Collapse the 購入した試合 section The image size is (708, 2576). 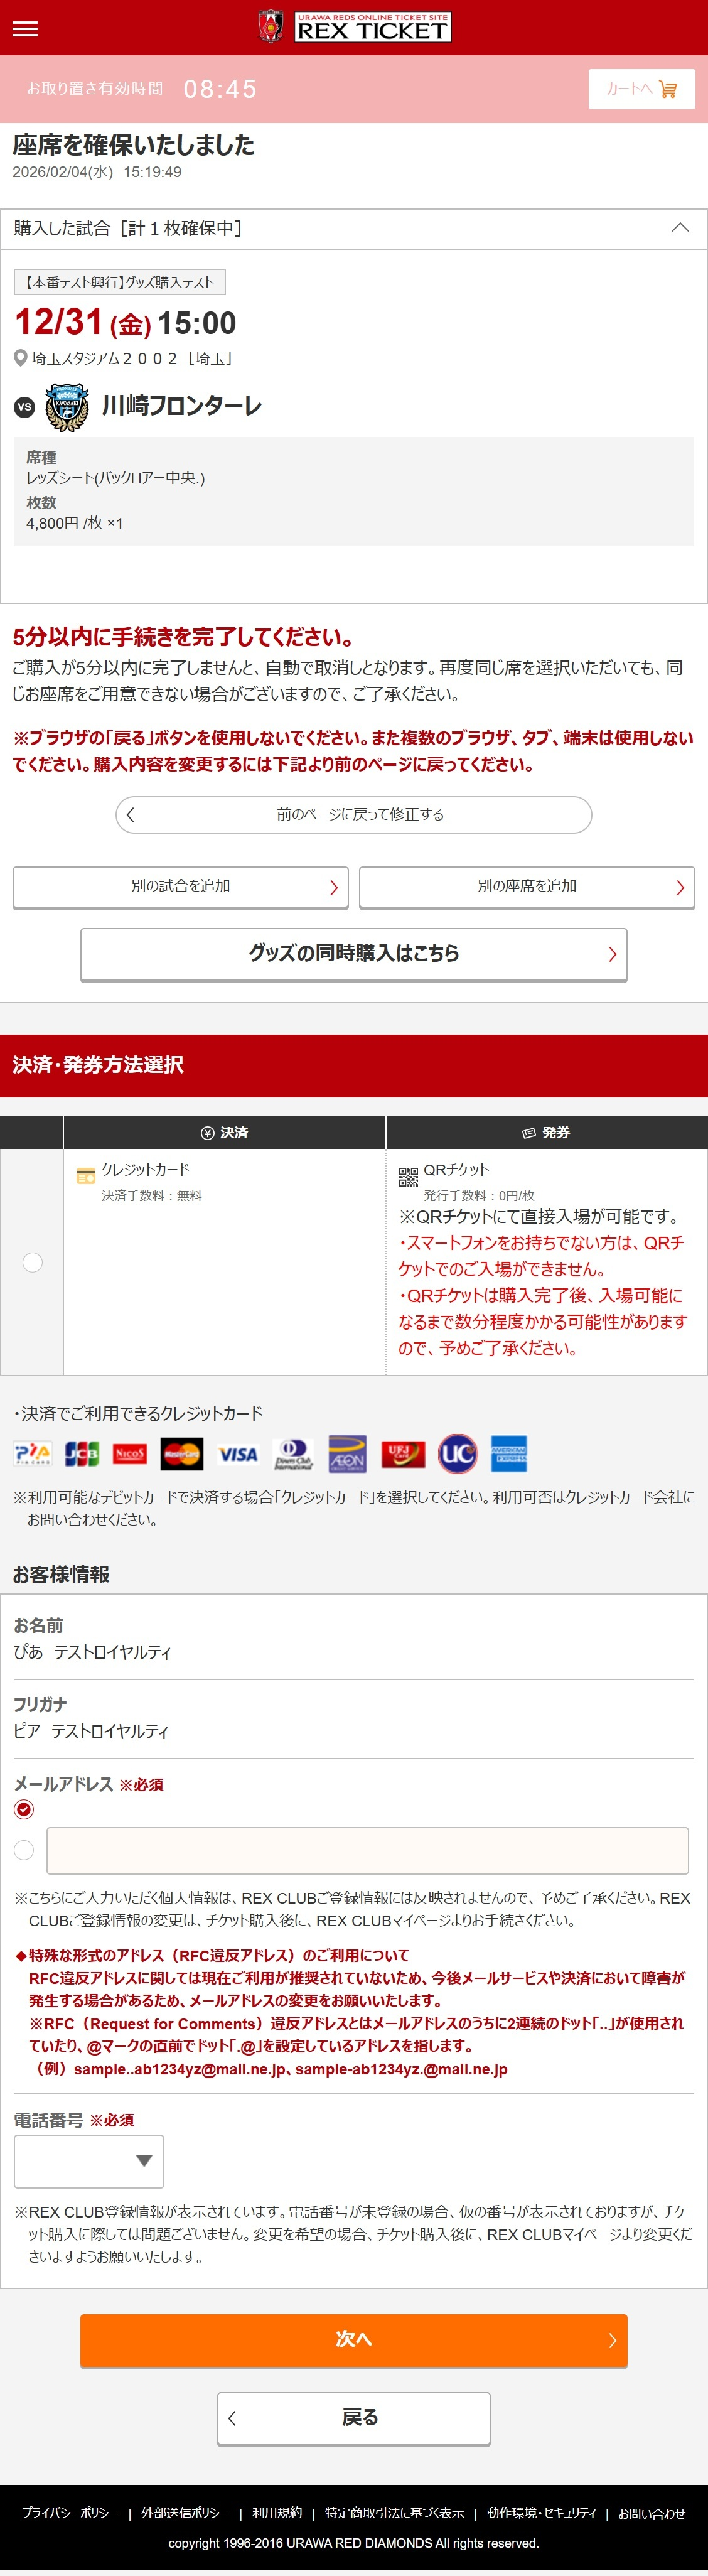(680, 228)
